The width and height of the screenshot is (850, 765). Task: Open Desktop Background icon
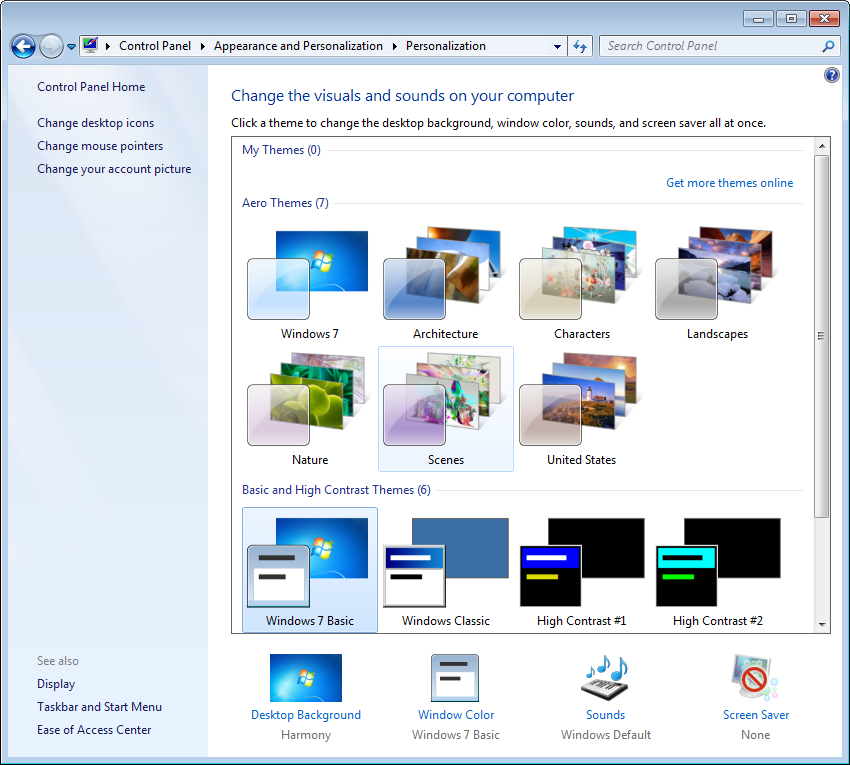[306, 678]
